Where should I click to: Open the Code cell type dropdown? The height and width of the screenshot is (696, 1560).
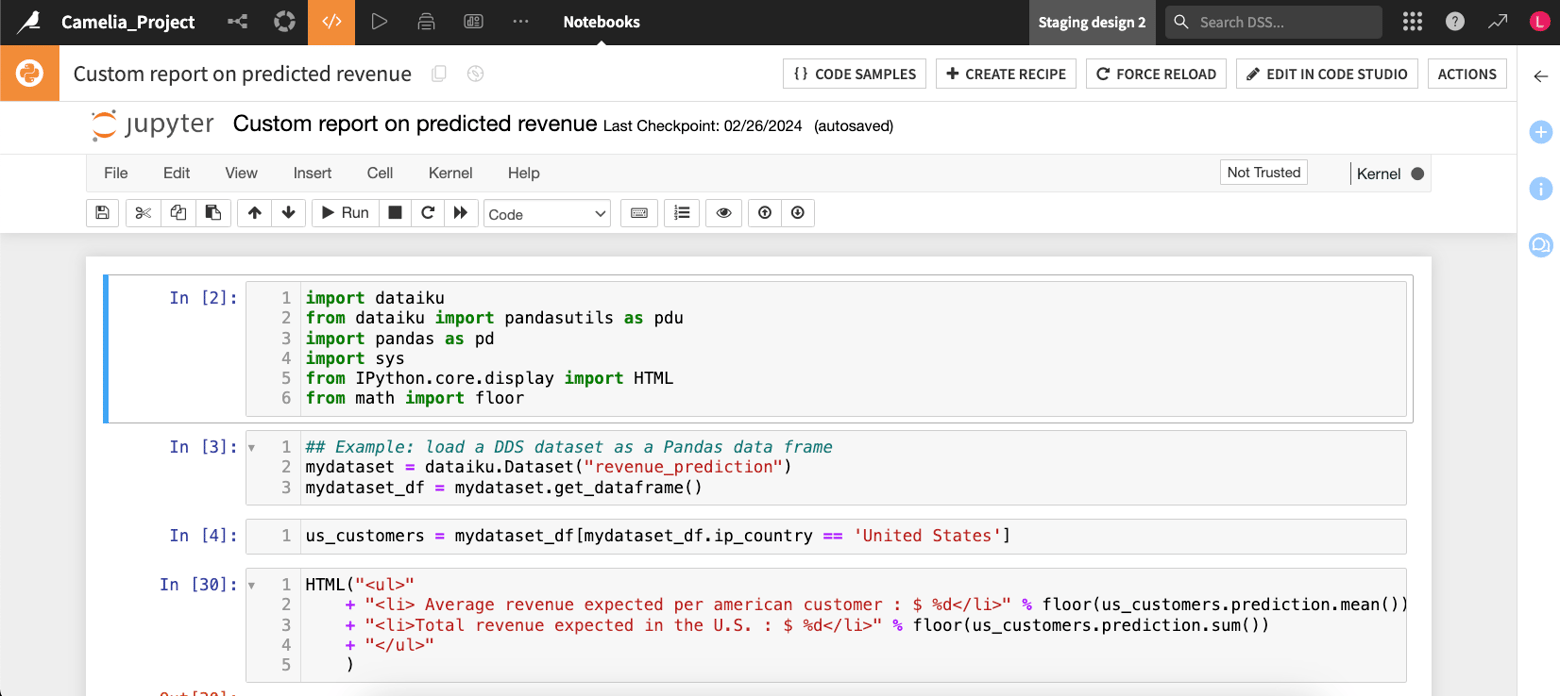546,213
